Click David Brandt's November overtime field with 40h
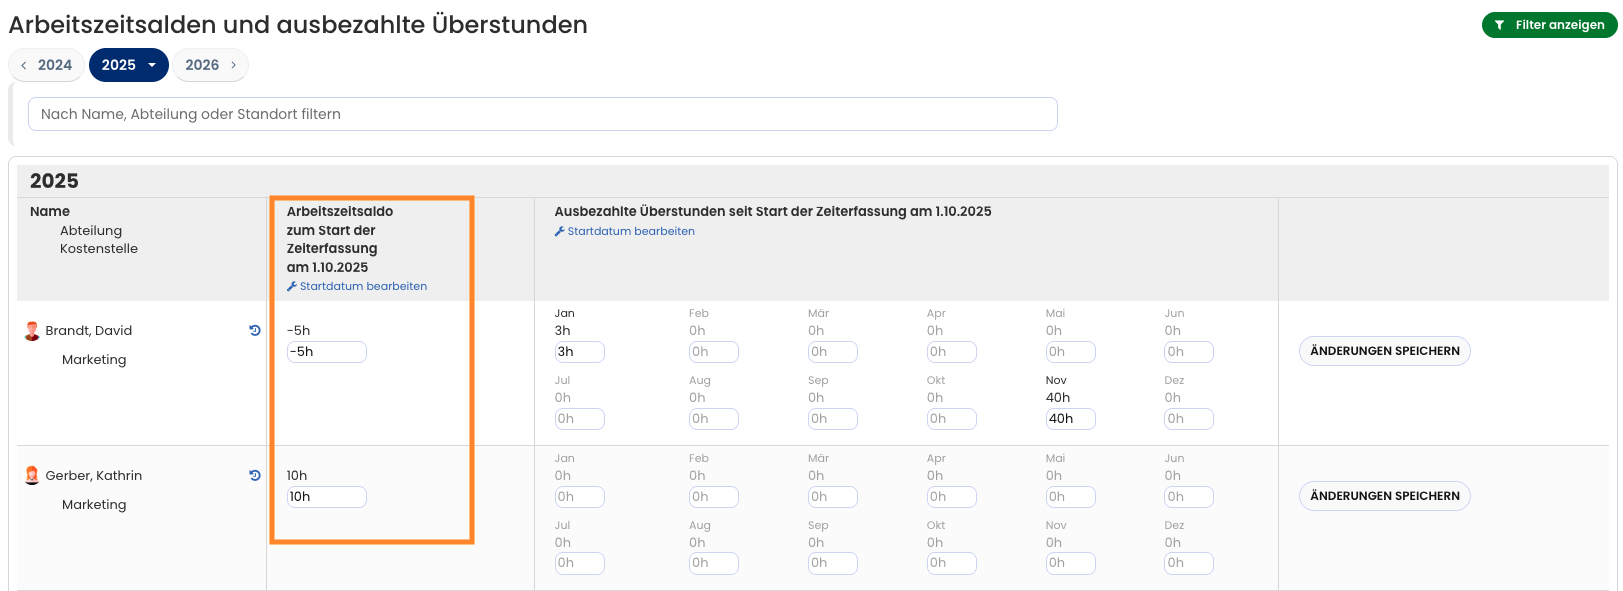The width and height of the screenshot is (1623, 591). coord(1069,419)
